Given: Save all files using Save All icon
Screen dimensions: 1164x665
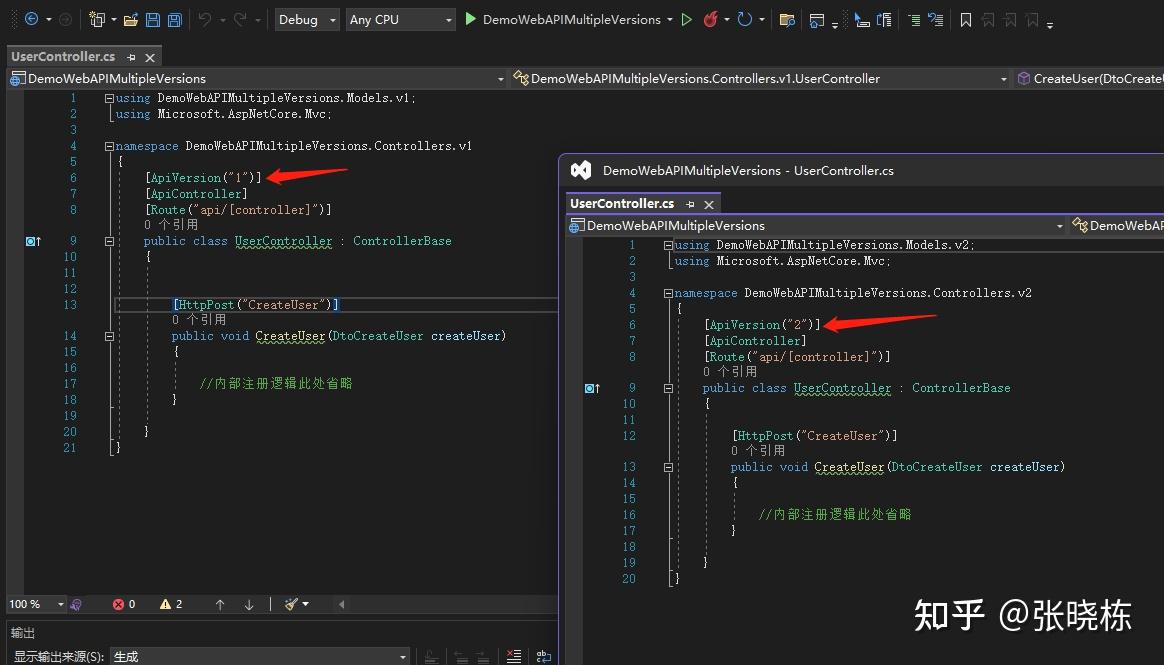Looking at the screenshot, I should point(176,19).
